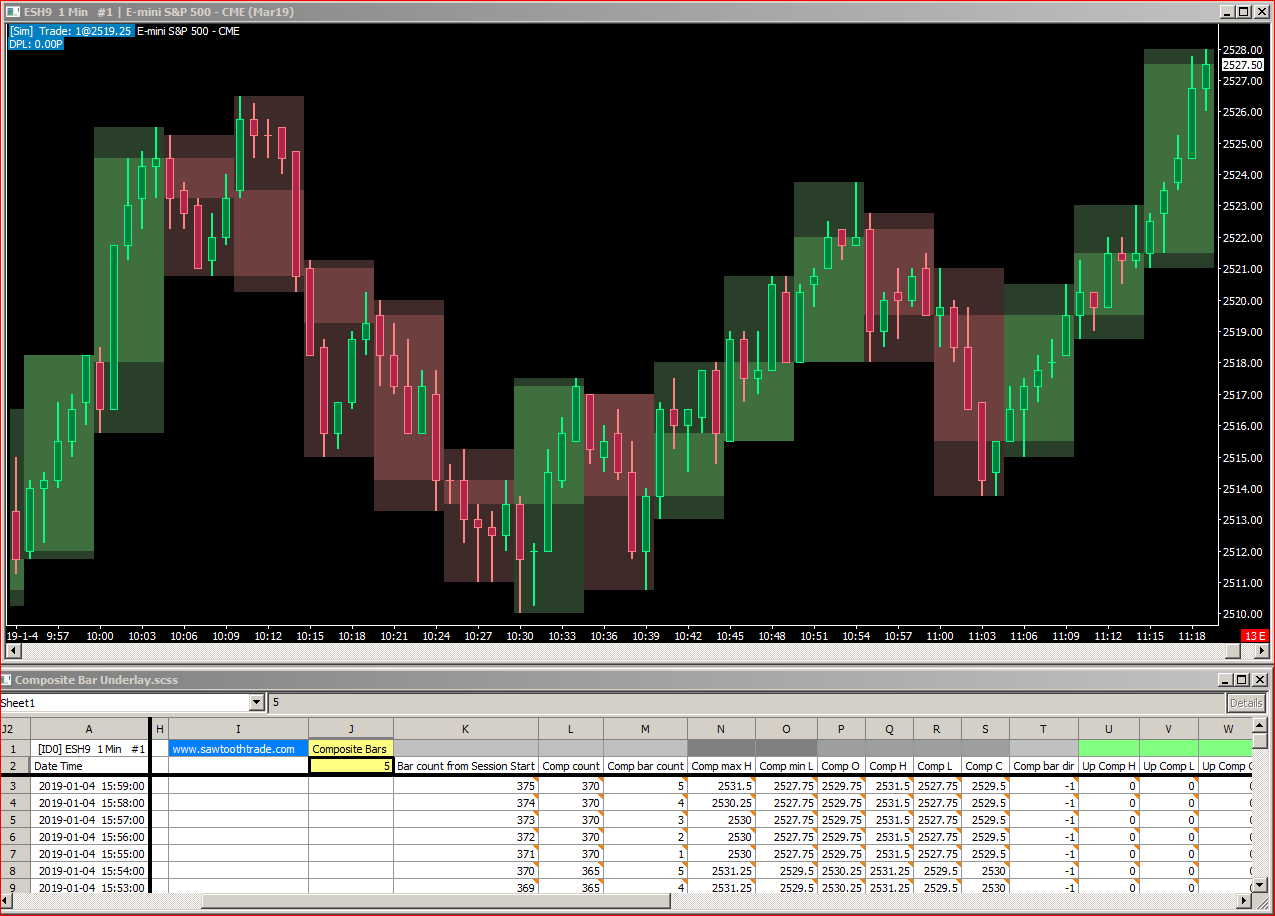This screenshot has height=916, width=1275.
Task: Click bar count cell showing 372
Action: click(466, 836)
